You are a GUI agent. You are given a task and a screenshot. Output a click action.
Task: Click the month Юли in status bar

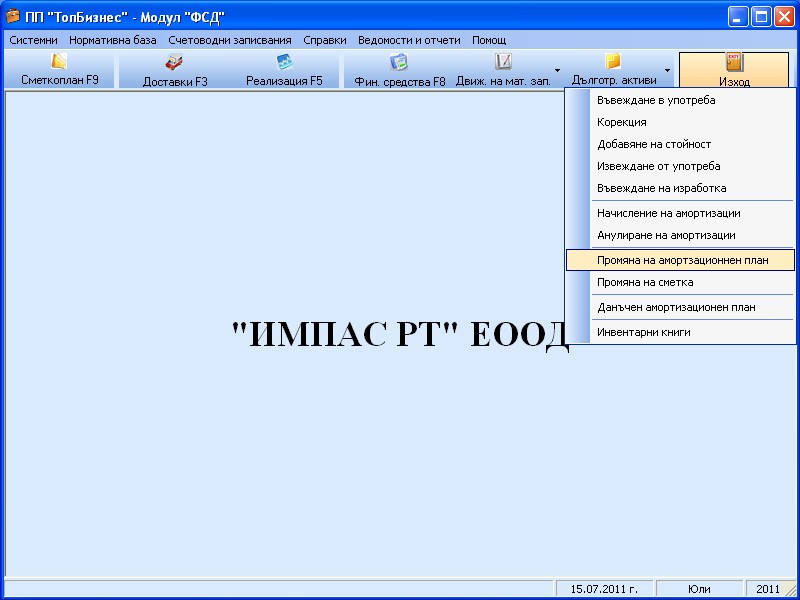pyautogui.click(x=699, y=589)
